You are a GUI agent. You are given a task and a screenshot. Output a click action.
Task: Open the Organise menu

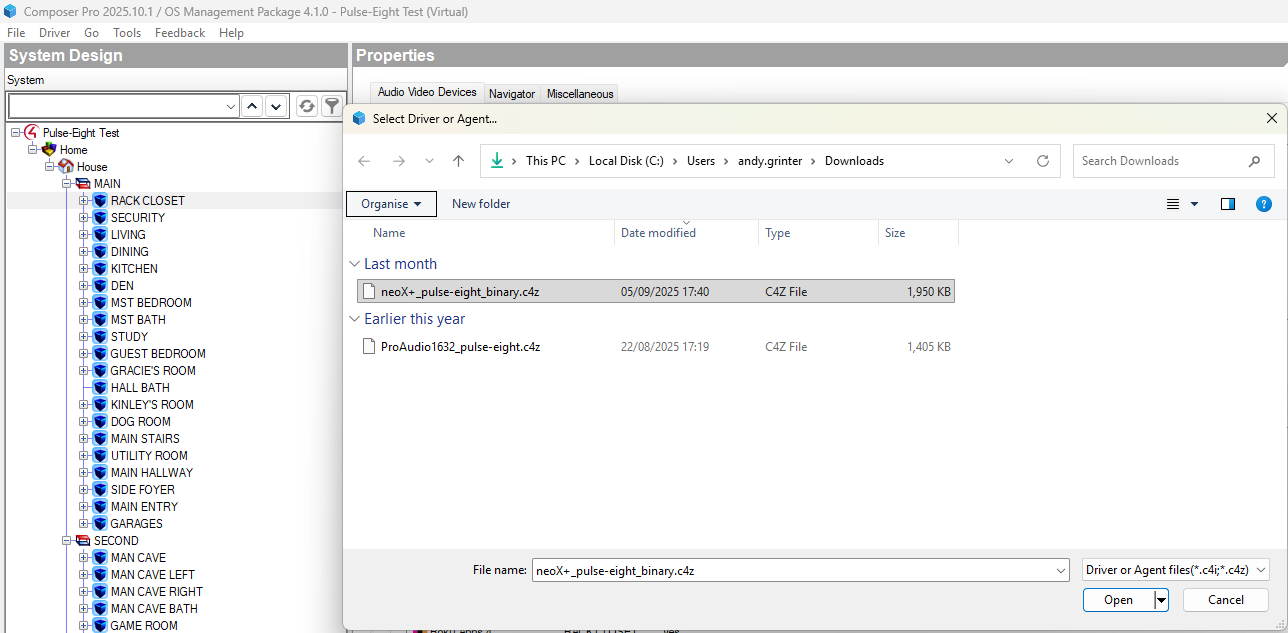391,204
